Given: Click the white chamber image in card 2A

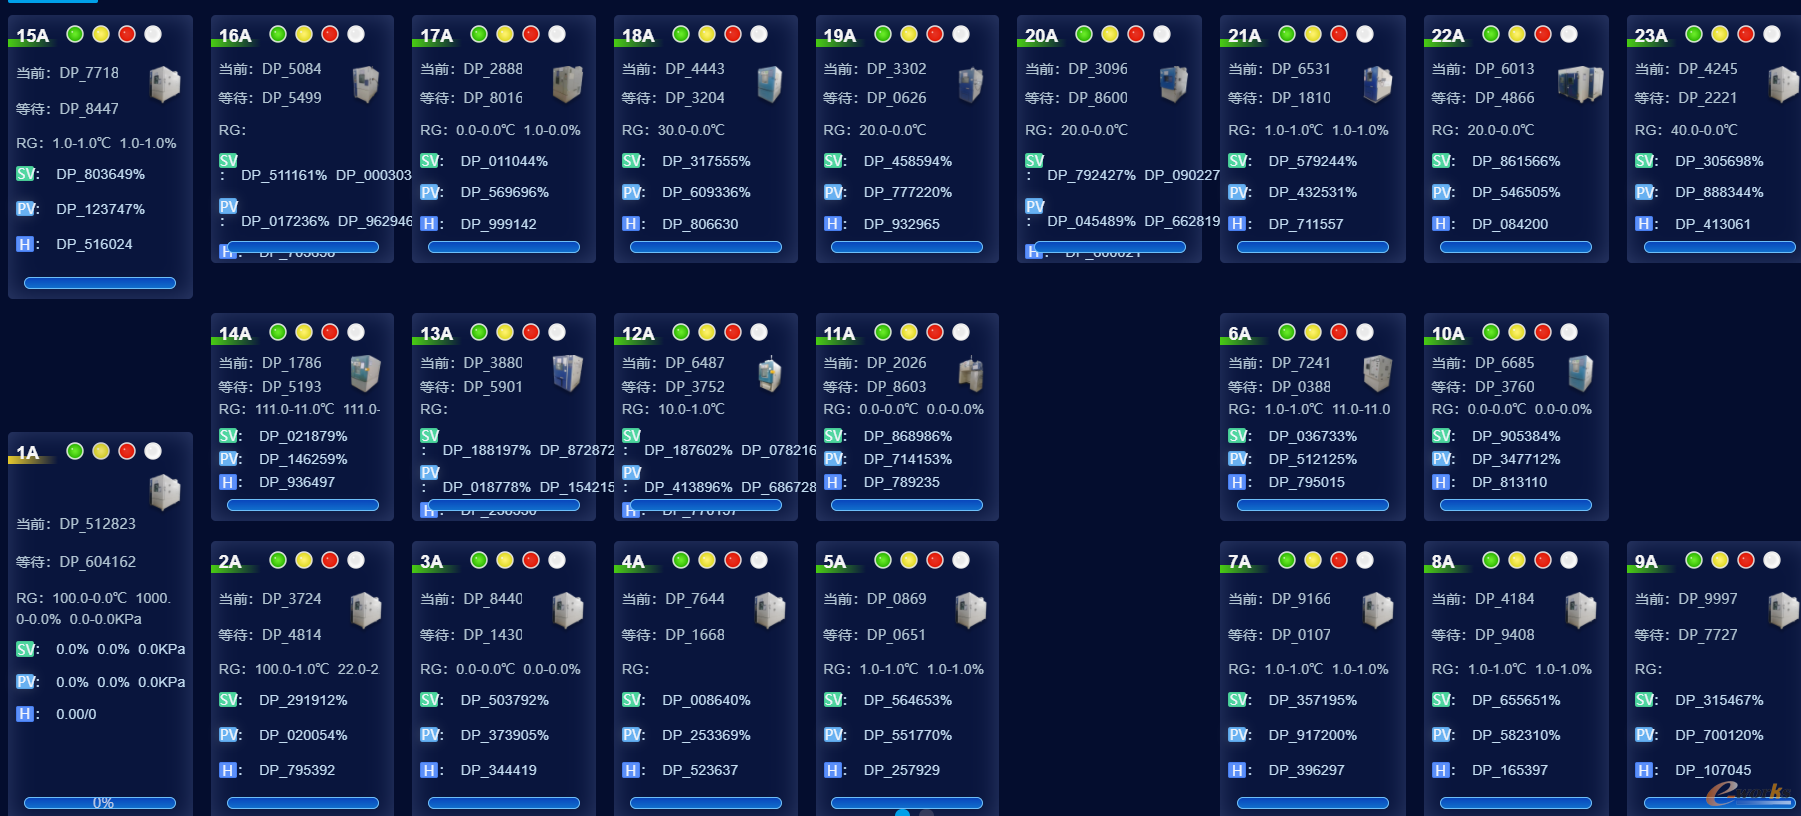Looking at the screenshot, I should 366,610.
